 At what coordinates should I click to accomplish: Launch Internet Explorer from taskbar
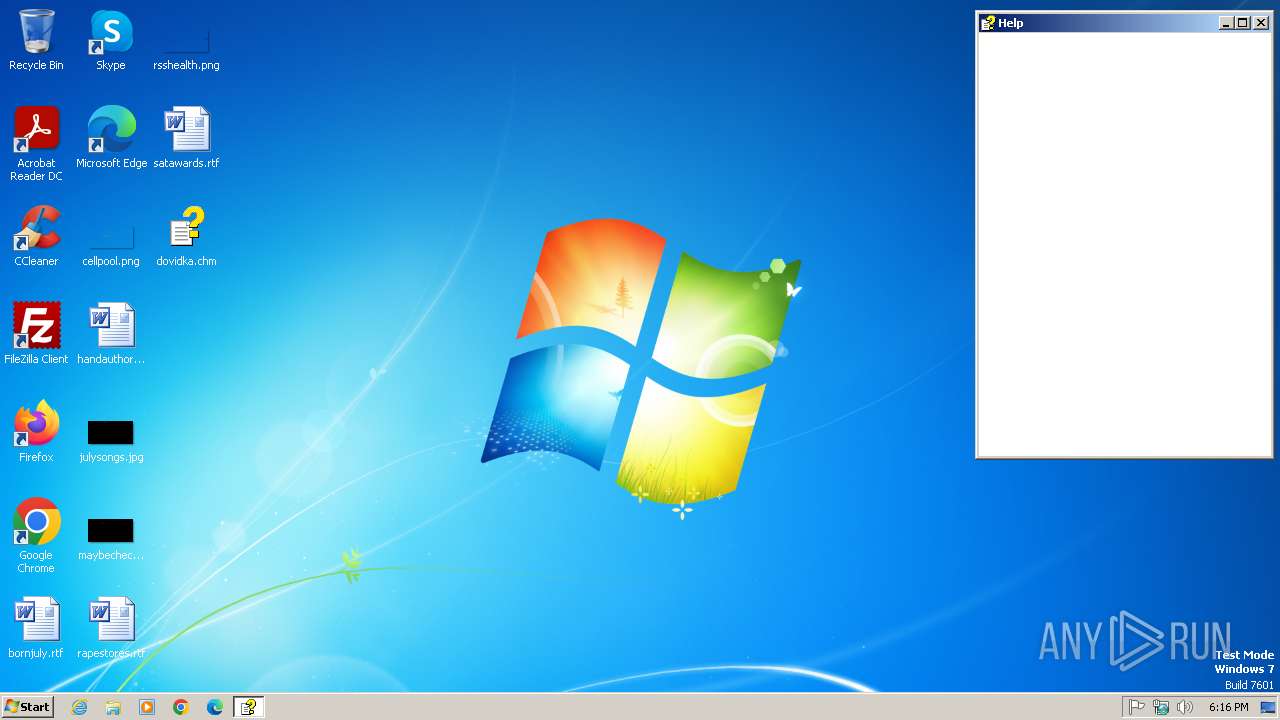tap(79, 707)
